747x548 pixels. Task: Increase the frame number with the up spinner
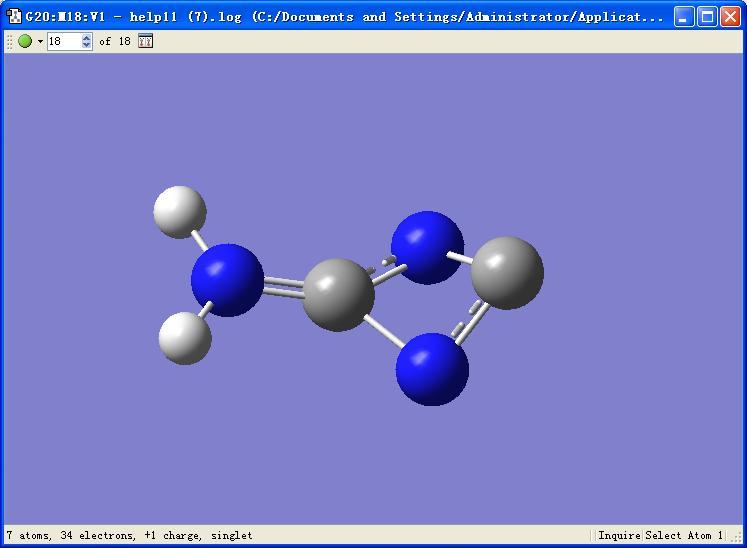(86, 38)
